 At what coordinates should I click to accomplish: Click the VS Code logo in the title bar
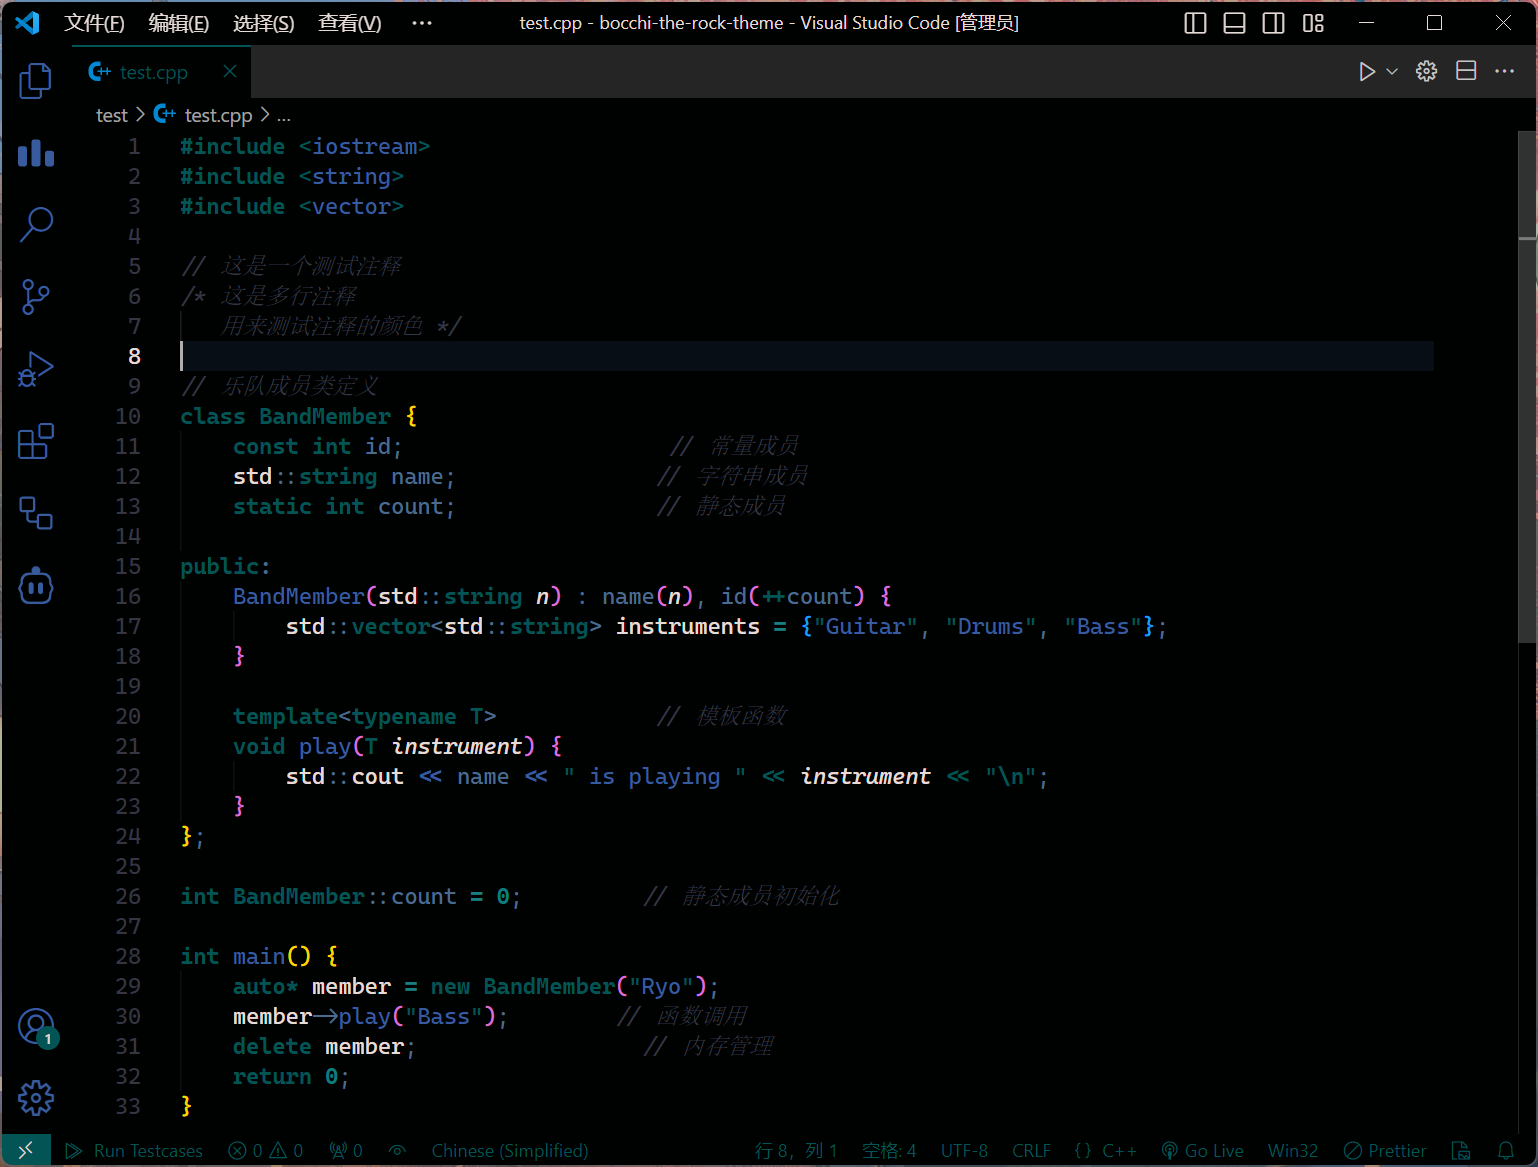[x=27, y=22]
